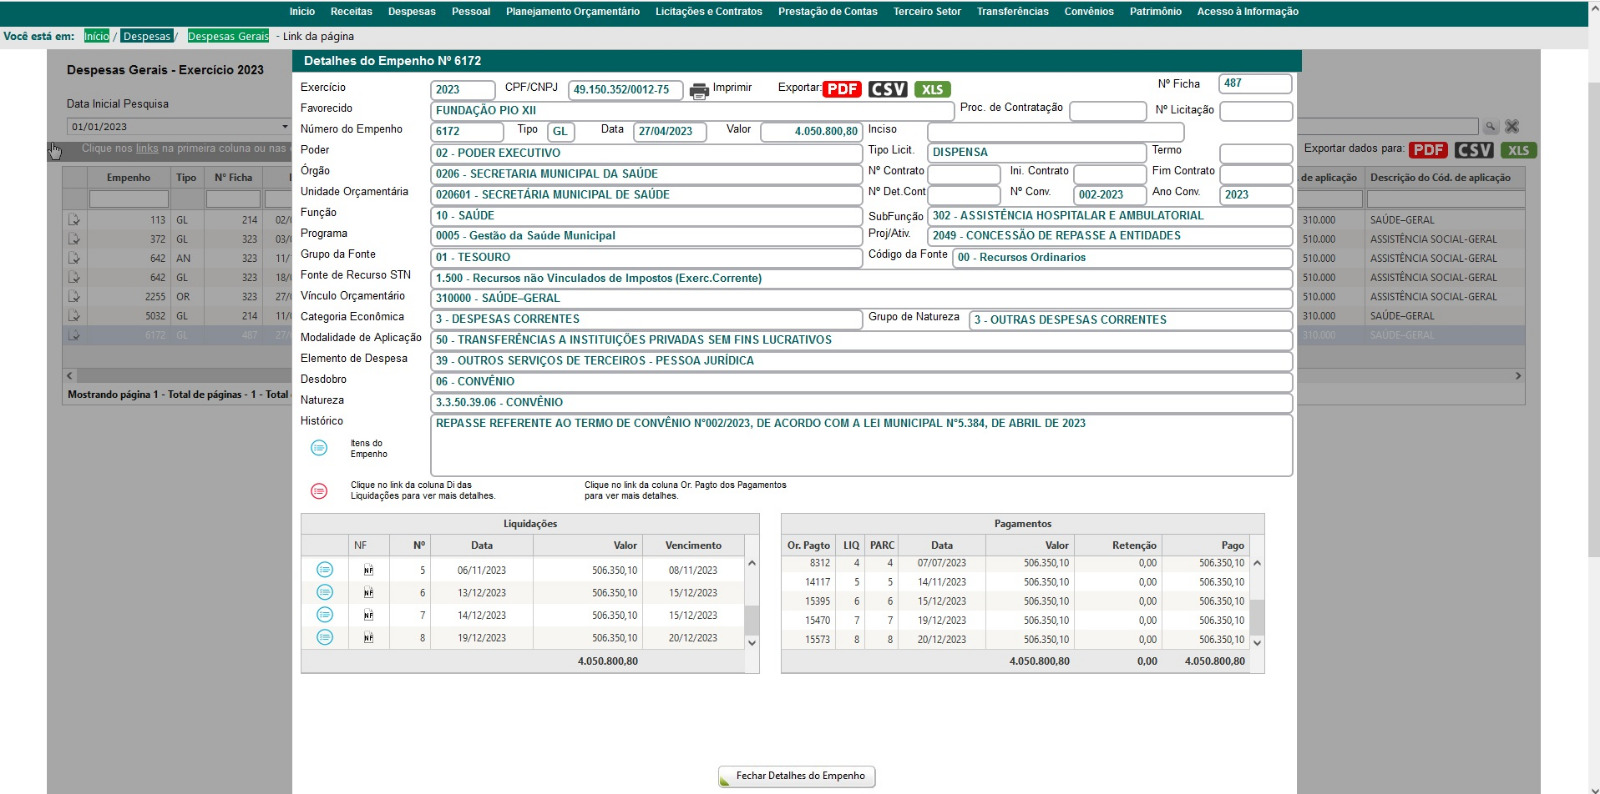The image size is (1600, 794).
Task: Open the Planejamento Orçamentário menu
Action: coord(572,12)
